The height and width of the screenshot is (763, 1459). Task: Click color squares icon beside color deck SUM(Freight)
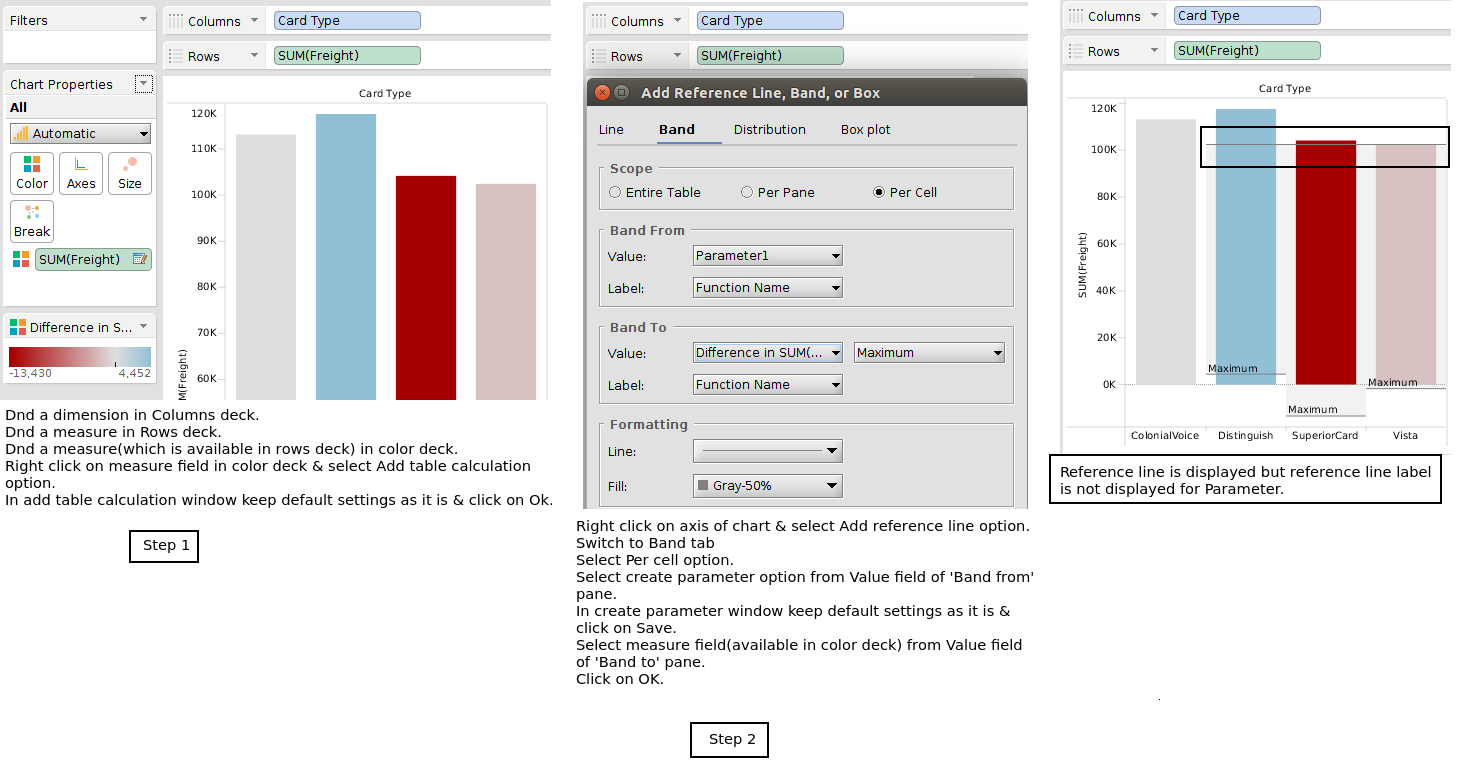pyautogui.click(x=21, y=259)
